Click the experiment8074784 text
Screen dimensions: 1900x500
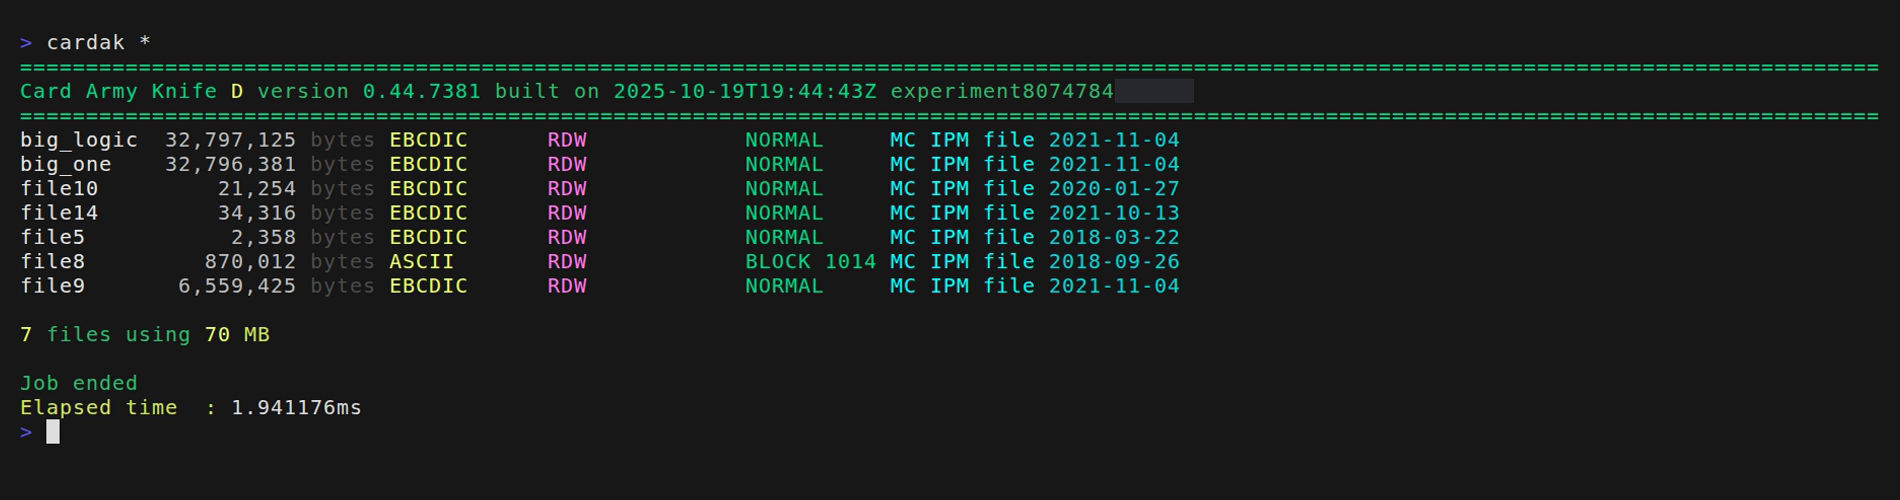1001,91
